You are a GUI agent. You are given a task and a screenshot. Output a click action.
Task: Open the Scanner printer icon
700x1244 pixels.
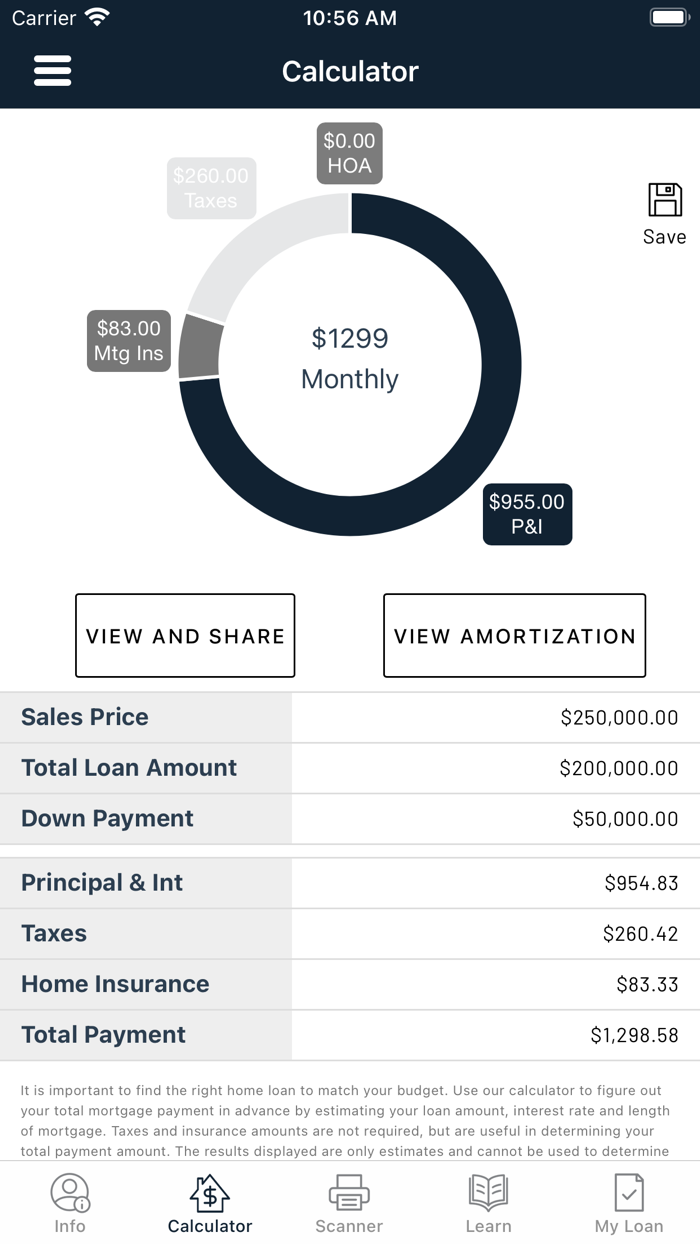pos(349,1192)
